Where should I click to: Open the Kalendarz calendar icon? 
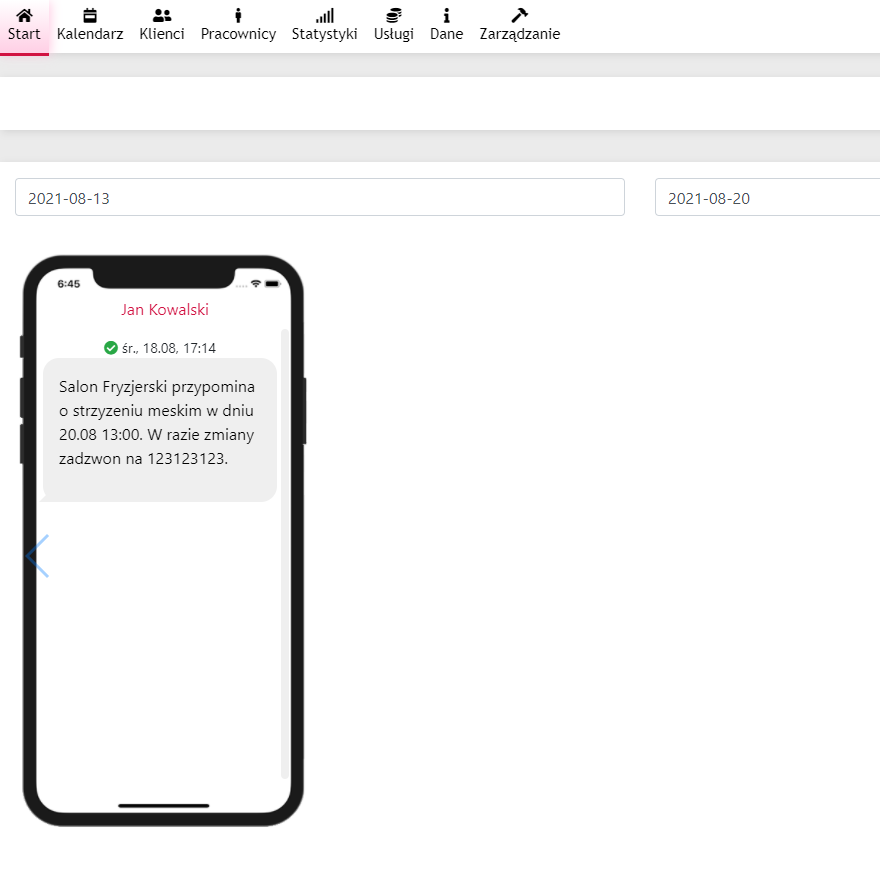tap(90, 15)
